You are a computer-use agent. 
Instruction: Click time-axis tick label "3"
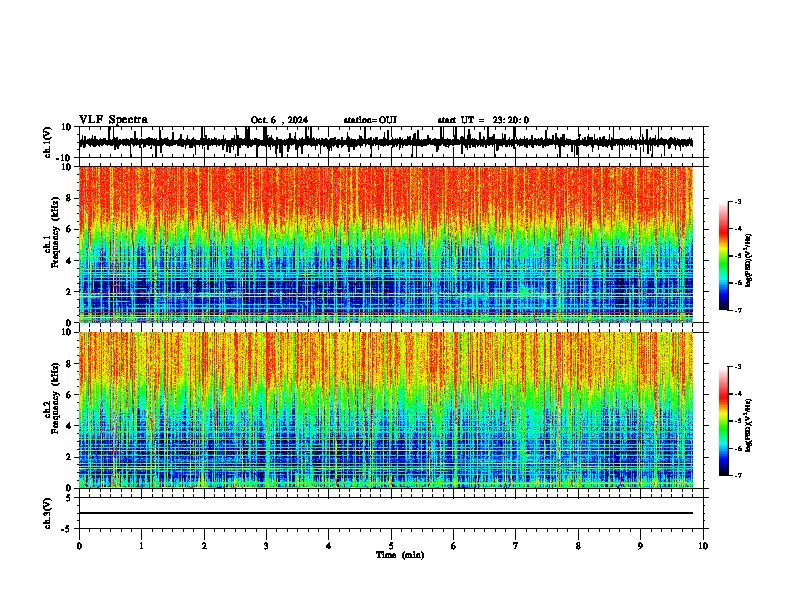pyautogui.click(x=266, y=546)
